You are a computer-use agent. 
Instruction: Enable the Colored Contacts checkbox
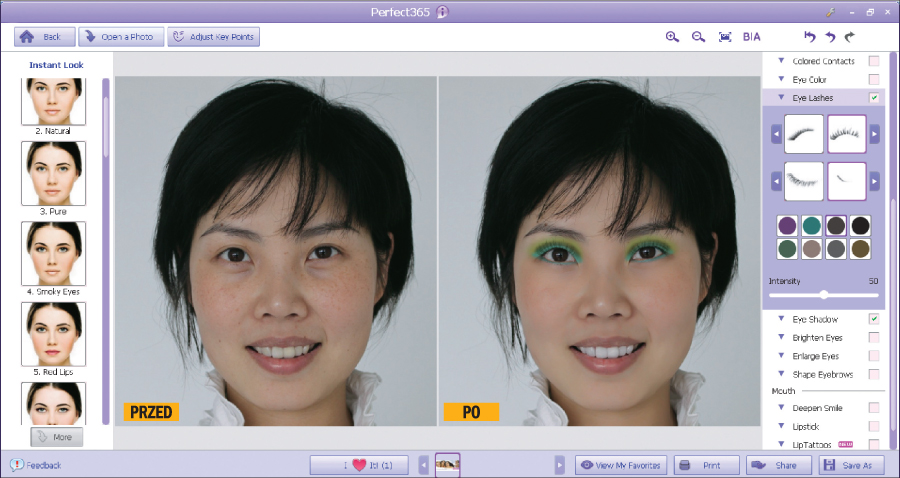coord(874,61)
